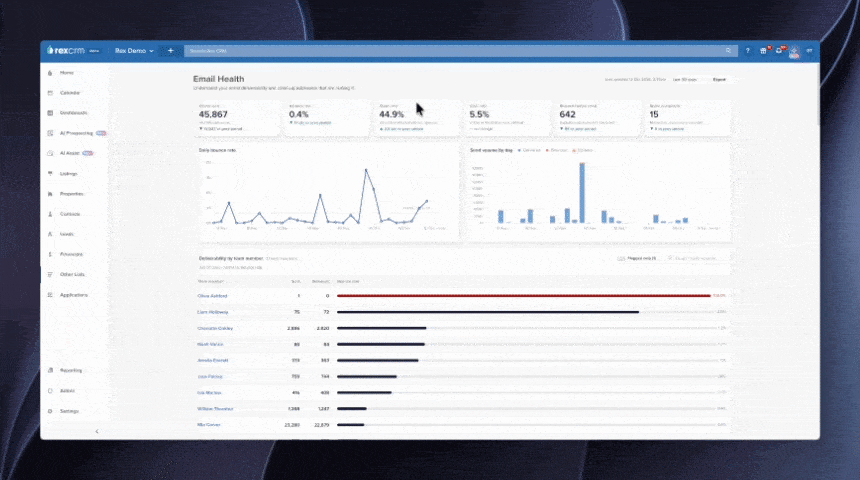Click the Leads sidebar icon
This screenshot has height=480, width=860.
(x=50, y=234)
